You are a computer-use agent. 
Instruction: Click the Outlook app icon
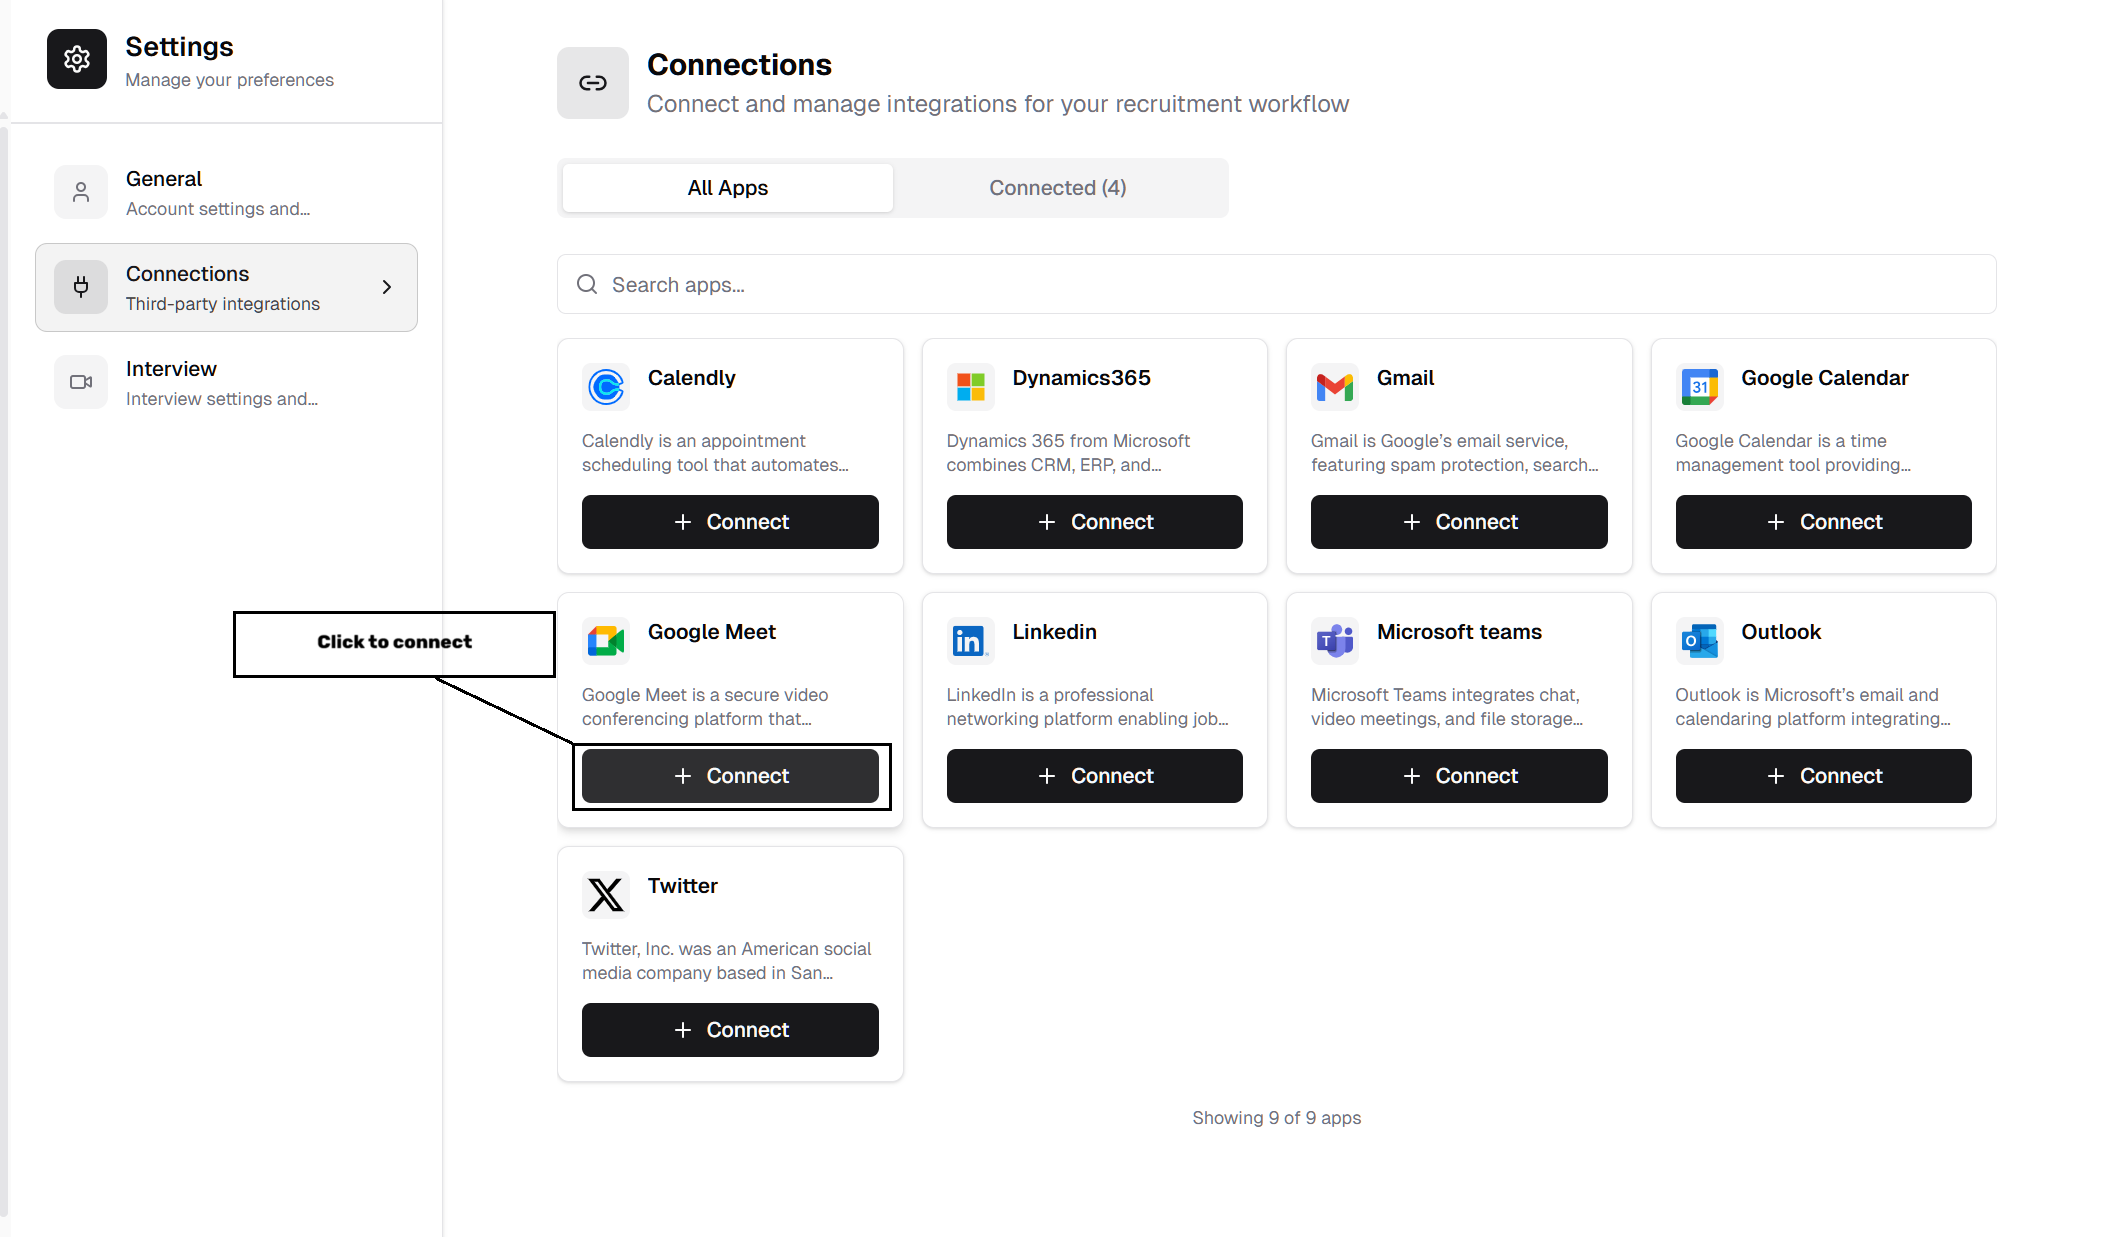coord(1700,641)
